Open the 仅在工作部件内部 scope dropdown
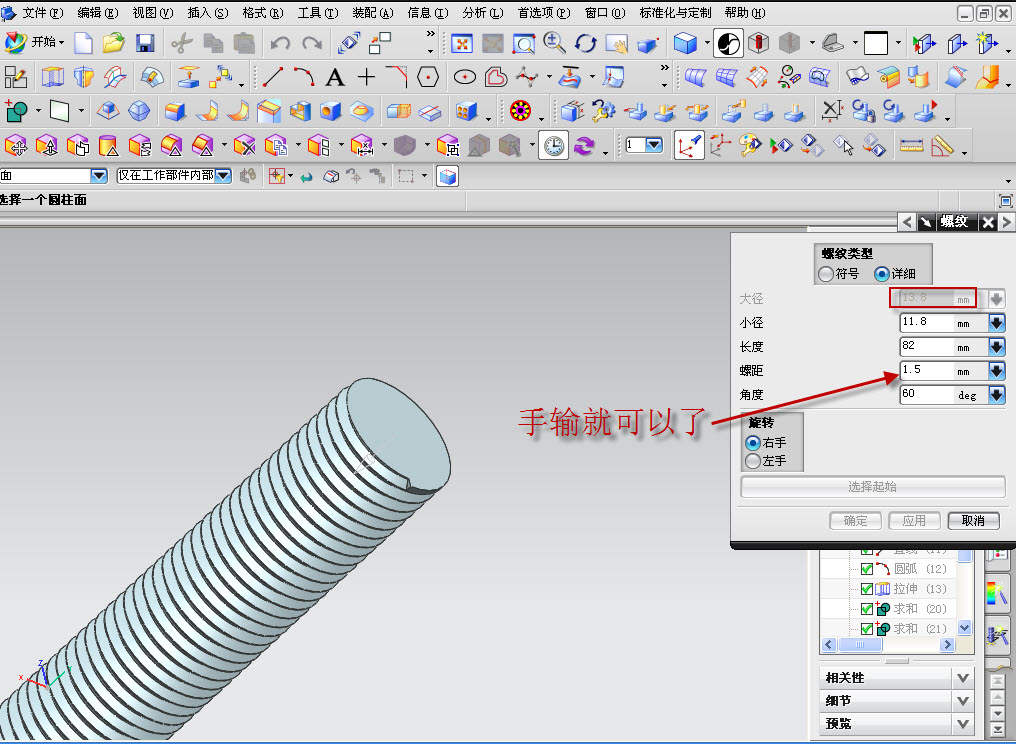Viewport: 1016px width, 744px height. click(224, 175)
